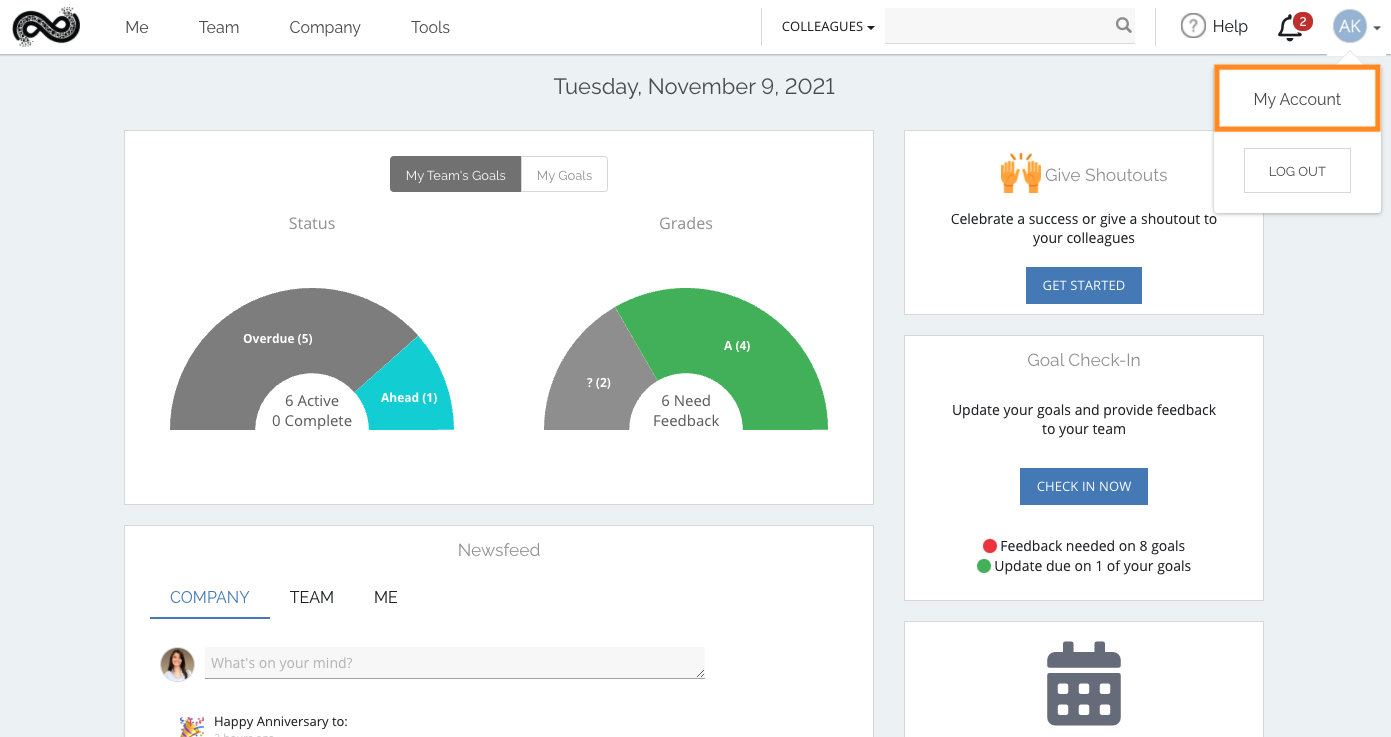The width and height of the screenshot is (1391, 737).
Task: Open the Me menu
Action: (x=137, y=27)
